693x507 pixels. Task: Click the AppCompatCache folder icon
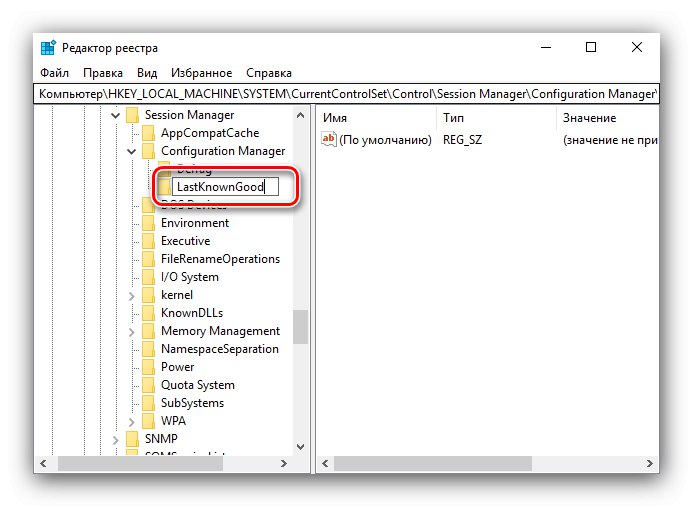[148, 133]
